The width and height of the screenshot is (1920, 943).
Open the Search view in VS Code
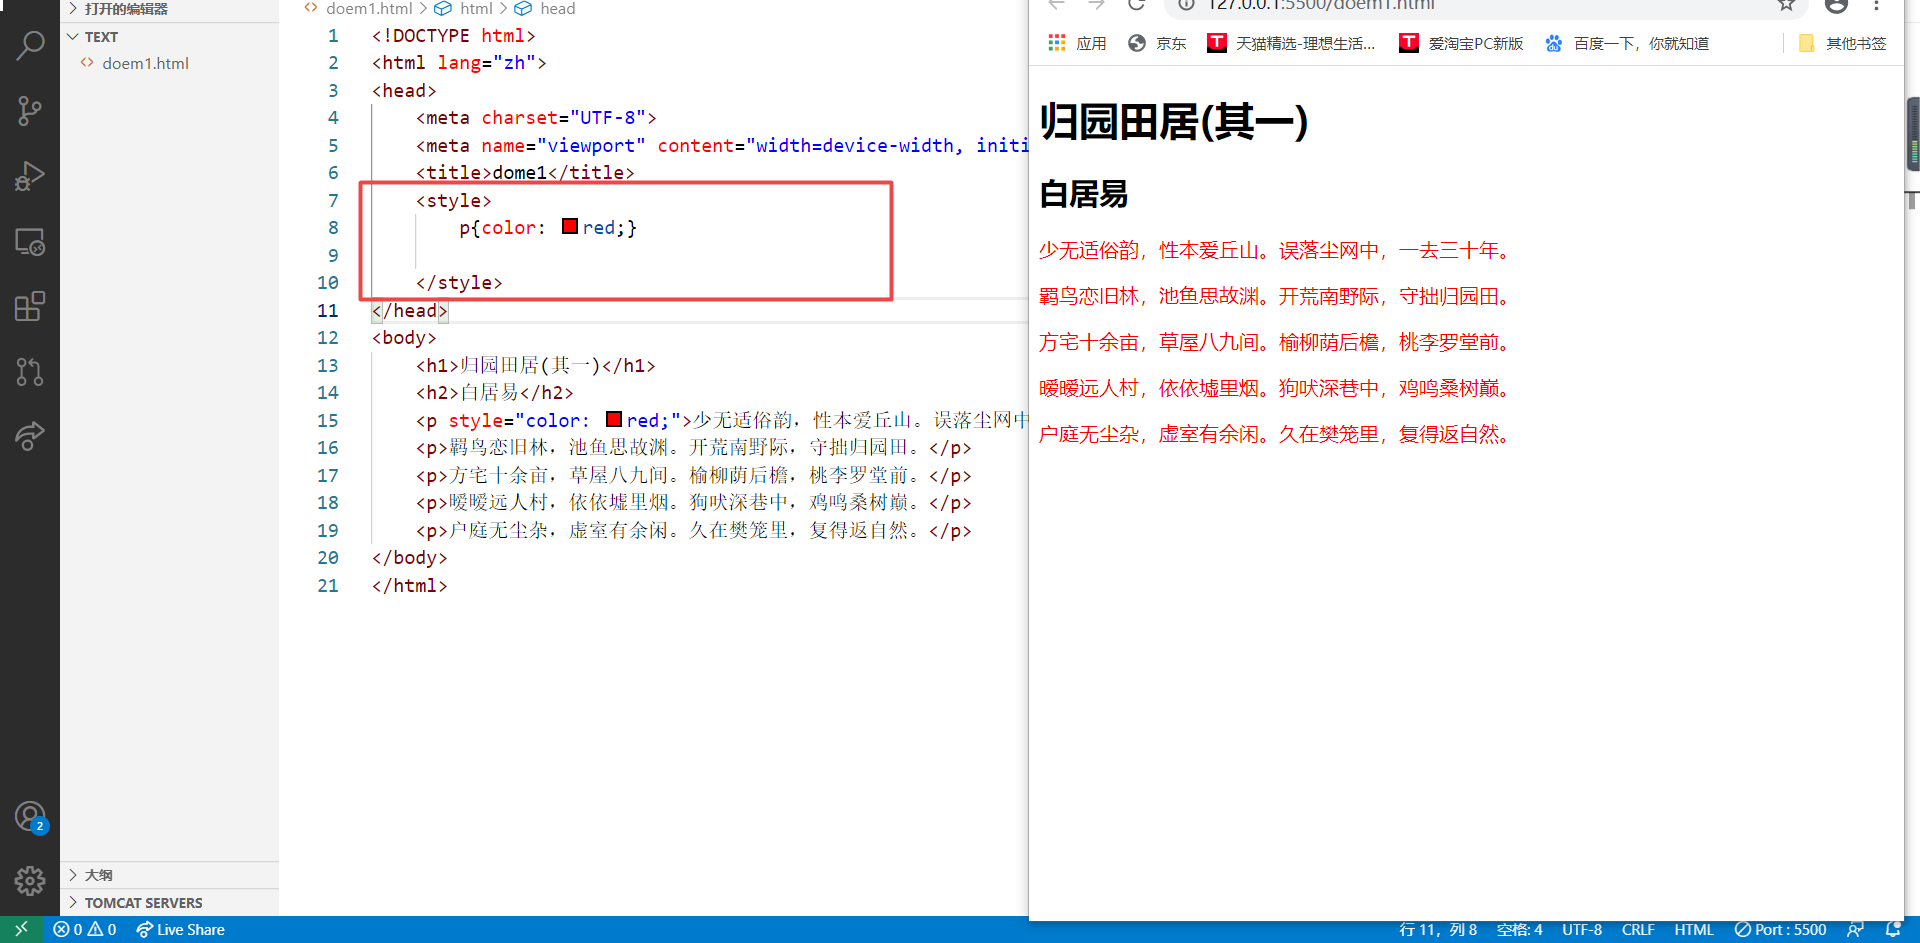click(30, 45)
